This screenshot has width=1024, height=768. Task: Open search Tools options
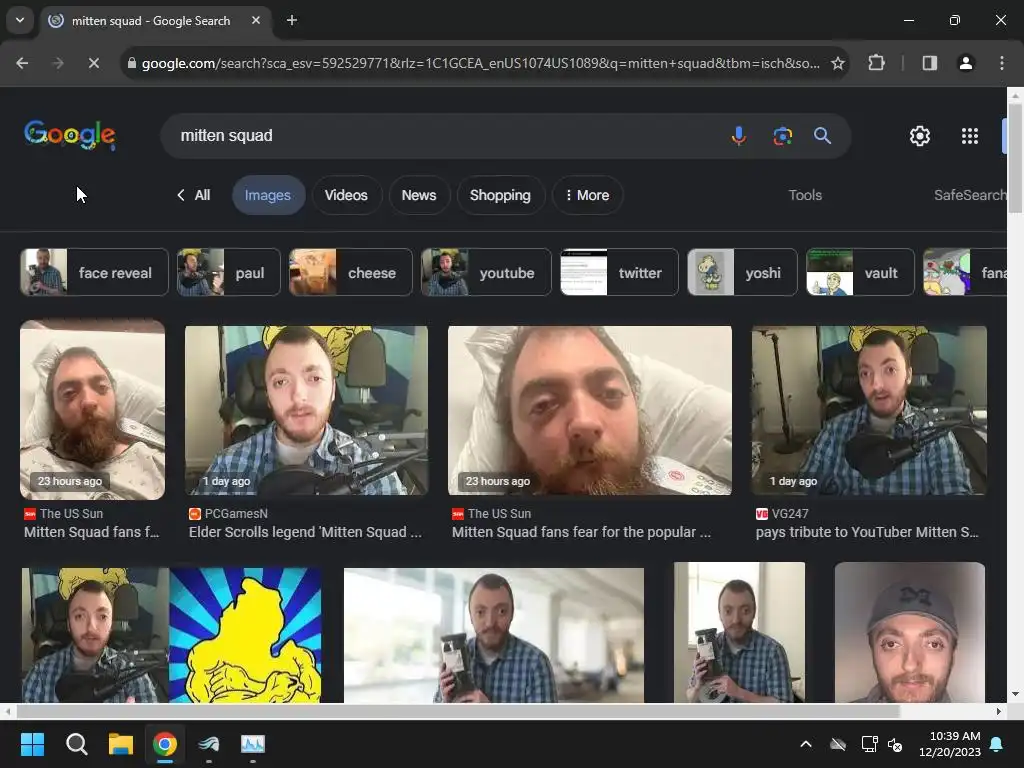point(805,195)
